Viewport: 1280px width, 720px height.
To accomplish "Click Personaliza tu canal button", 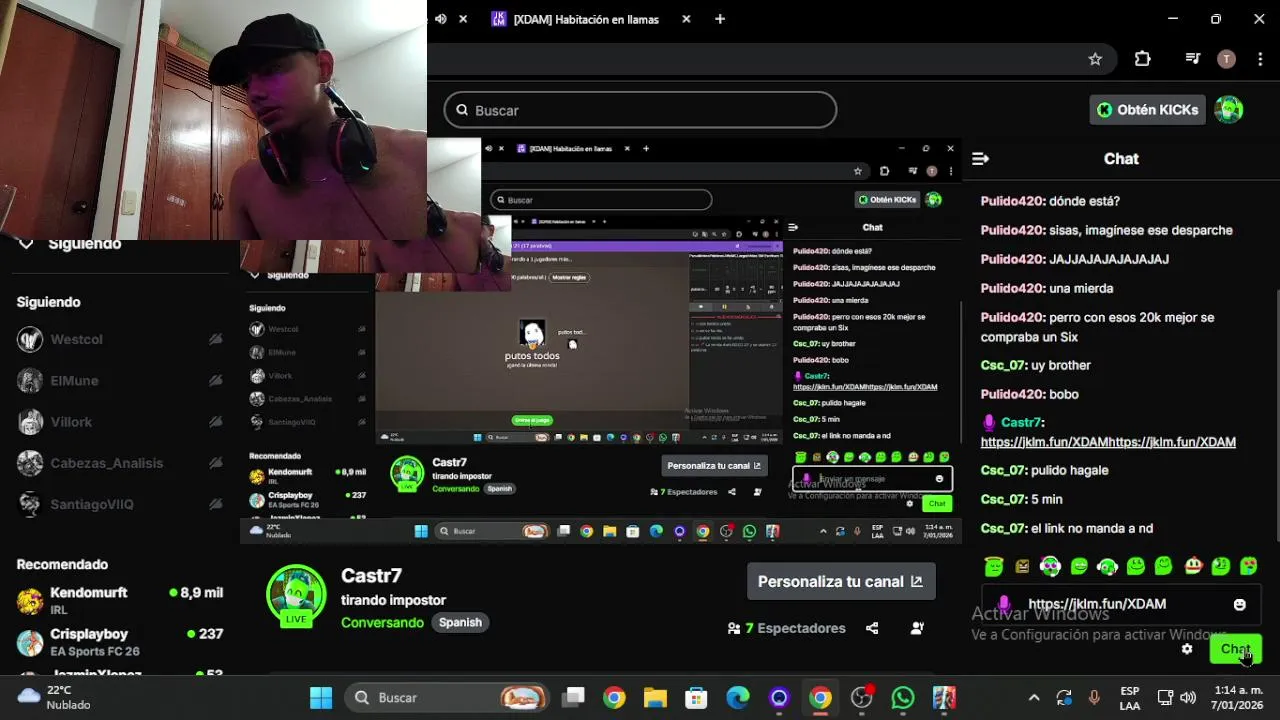I will click(841, 581).
